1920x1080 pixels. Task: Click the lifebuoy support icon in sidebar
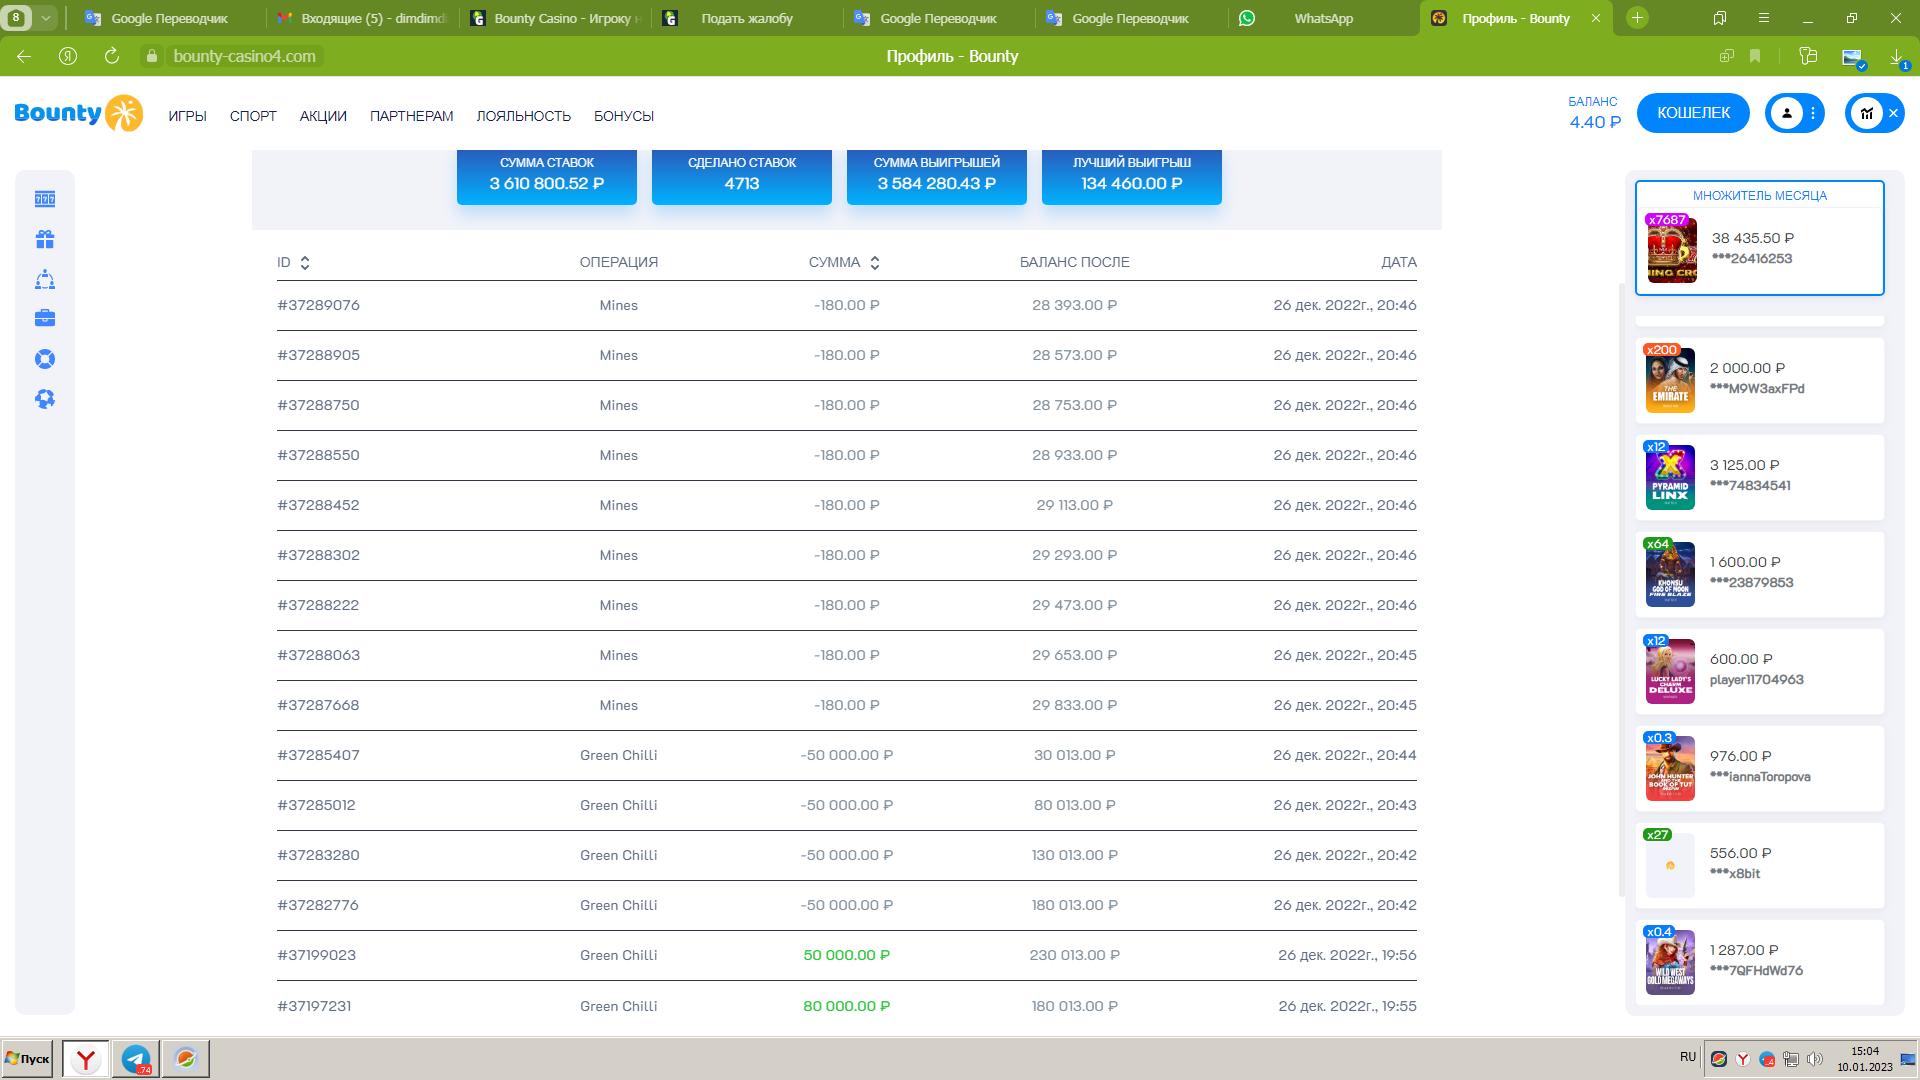45,359
